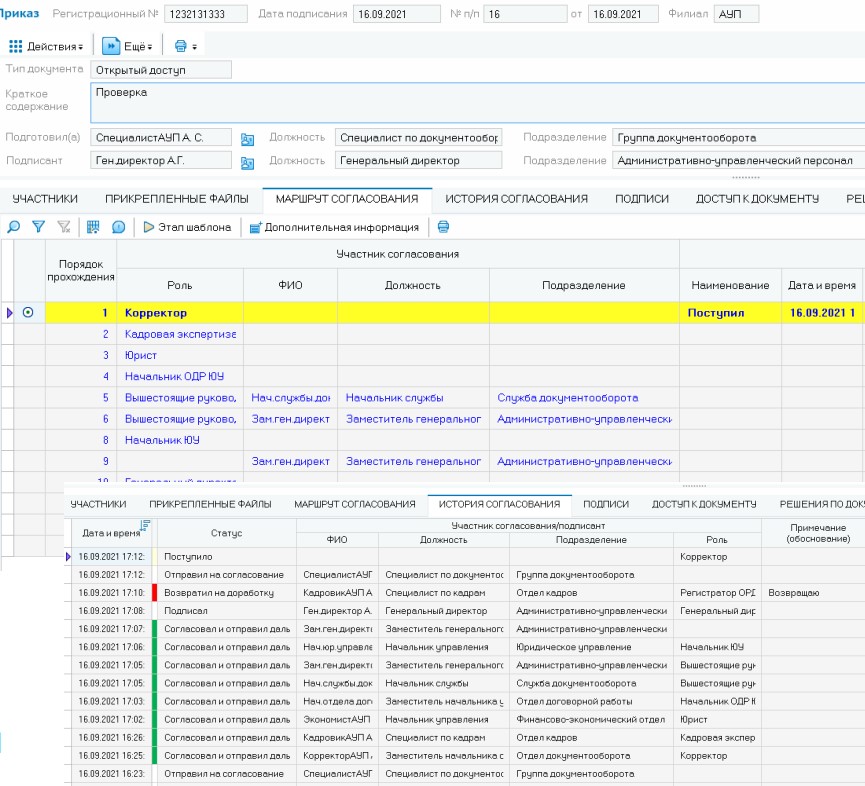Viewport: 865px width, 786px height.
Task: Click the current-row arrow beside Корректор row
Action: 9,313
